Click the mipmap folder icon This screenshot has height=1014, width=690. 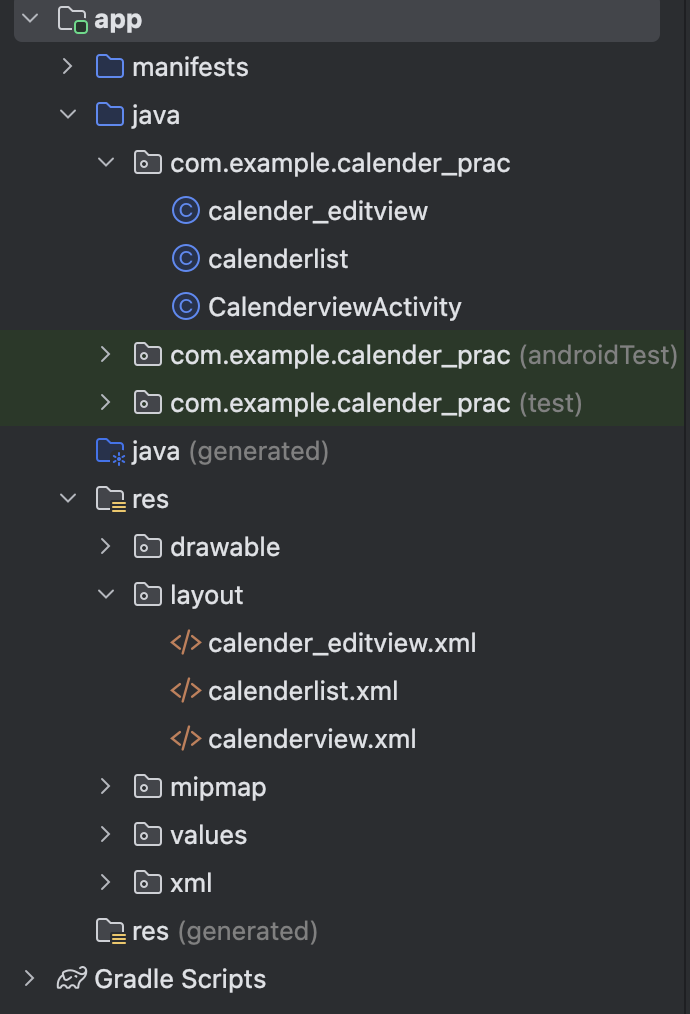click(147, 786)
